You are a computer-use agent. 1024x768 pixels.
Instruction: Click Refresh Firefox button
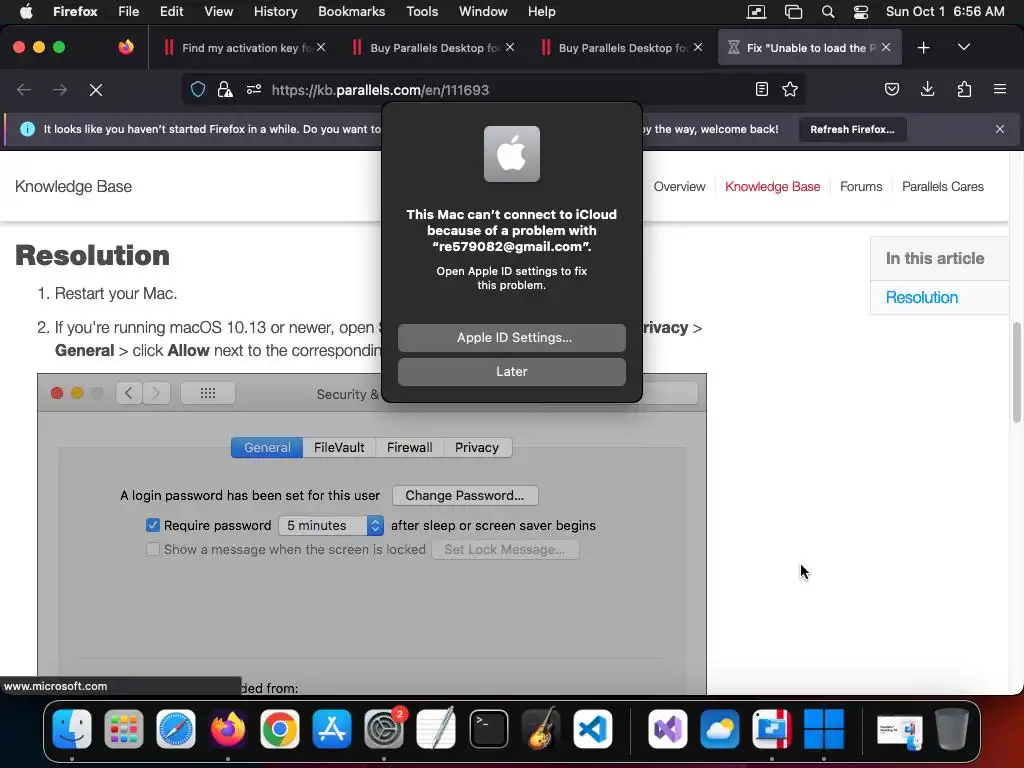tap(852, 129)
